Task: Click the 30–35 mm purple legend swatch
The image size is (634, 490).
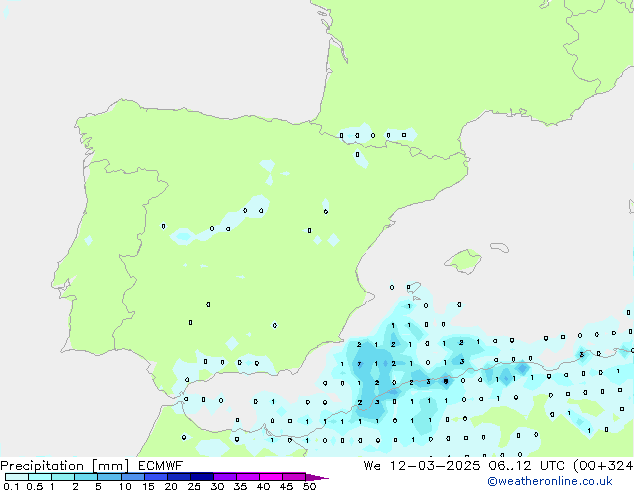Action: click(x=225, y=477)
